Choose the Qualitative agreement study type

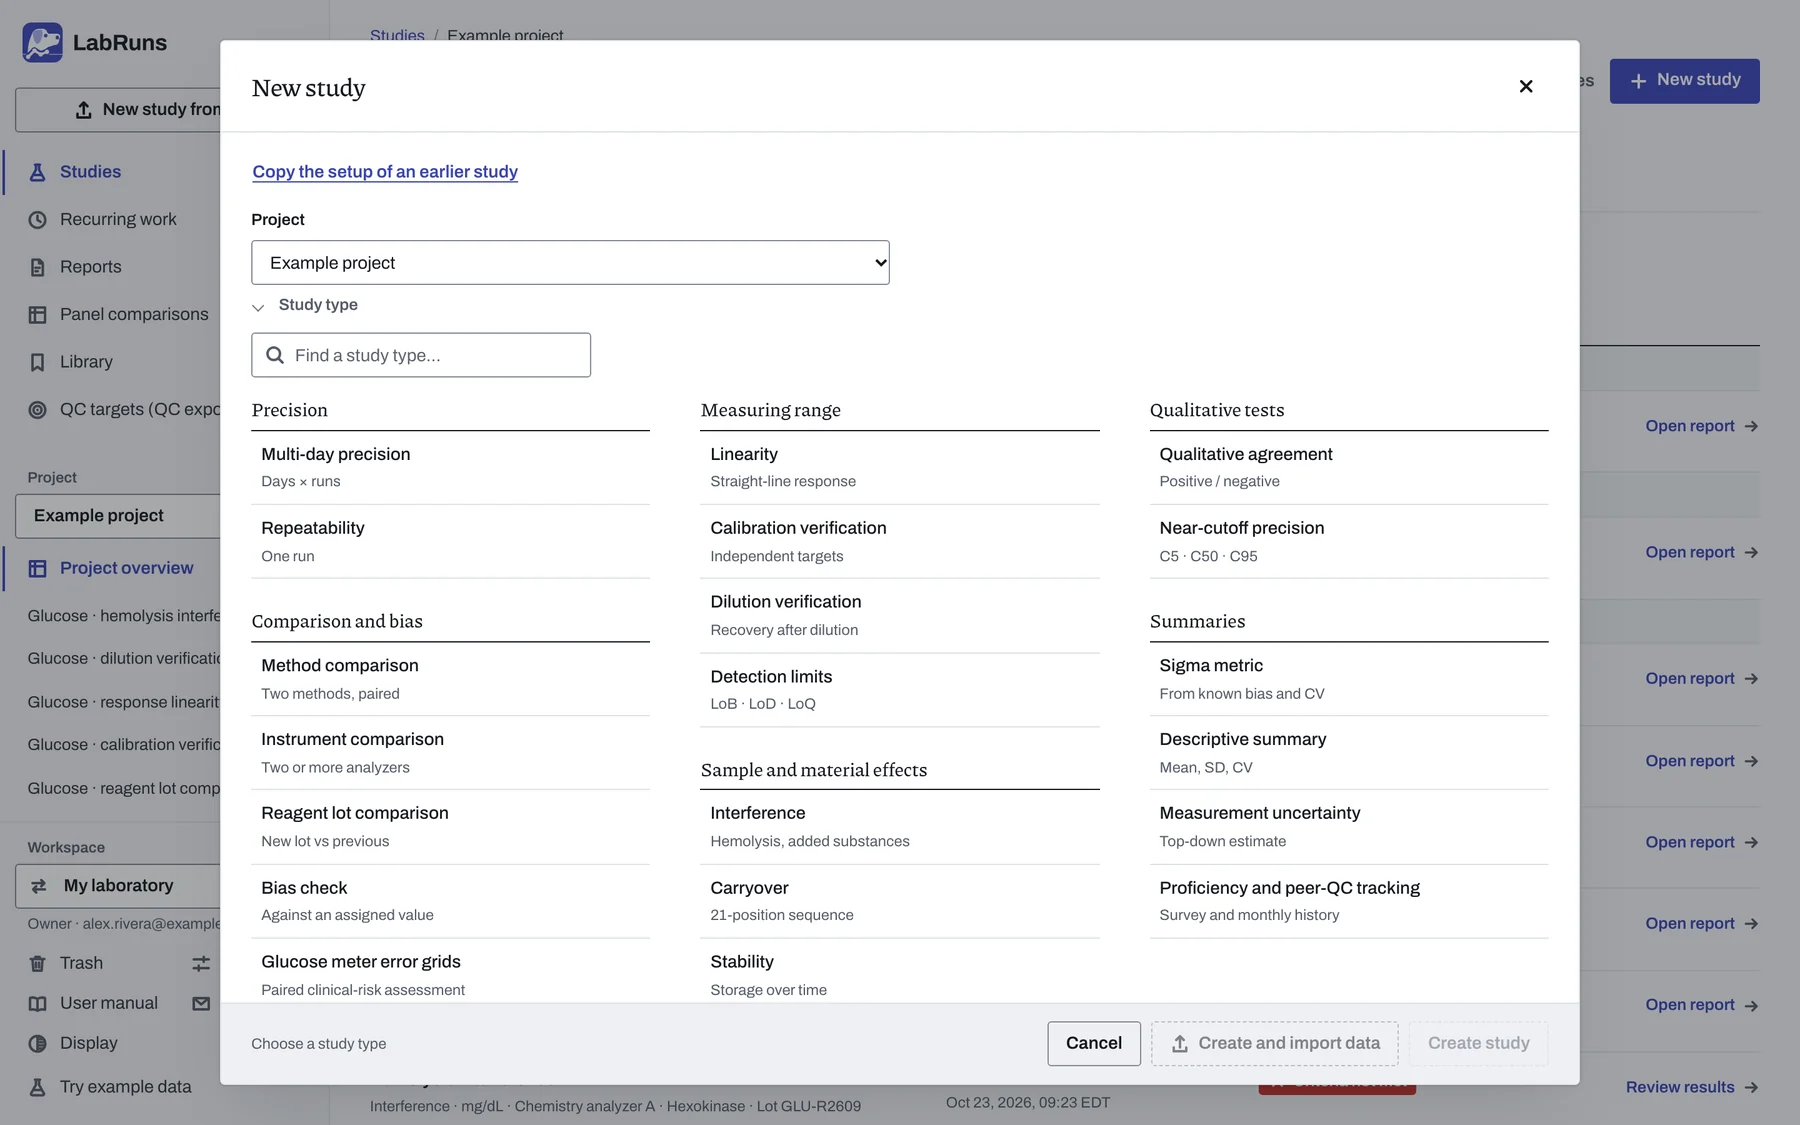1349,468
